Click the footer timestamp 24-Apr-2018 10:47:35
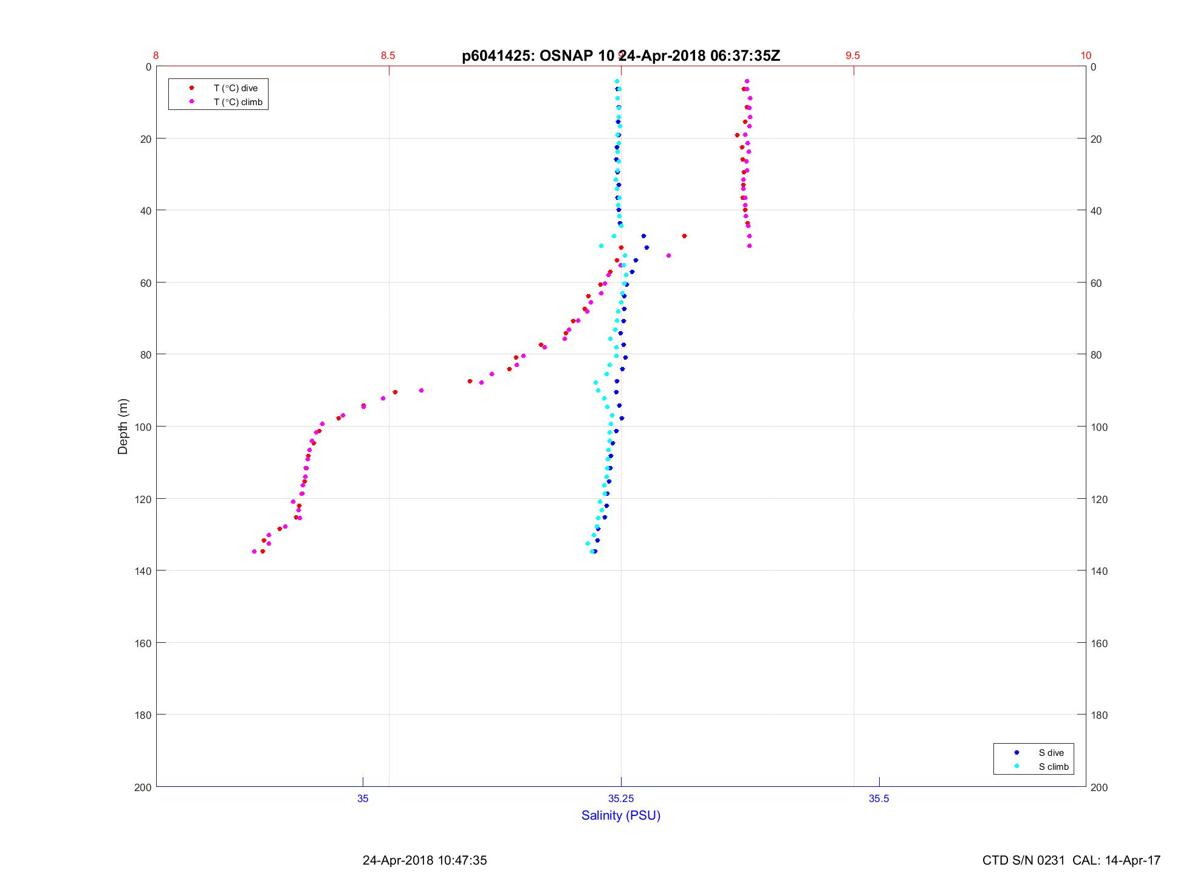 (425, 860)
